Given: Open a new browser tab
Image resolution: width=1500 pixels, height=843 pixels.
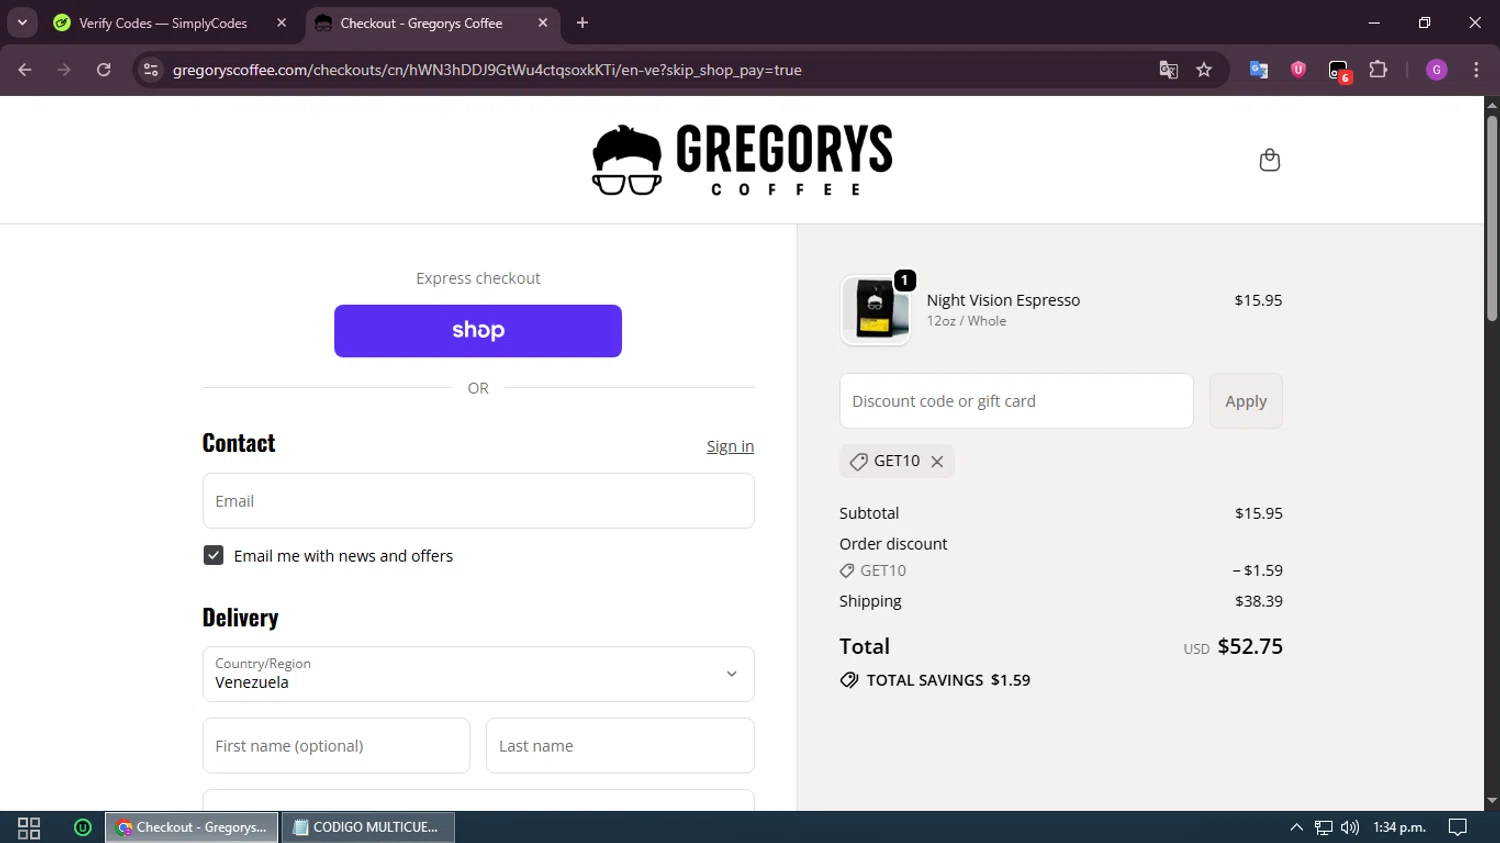Looking at the screenshot, I should [582, 23].
